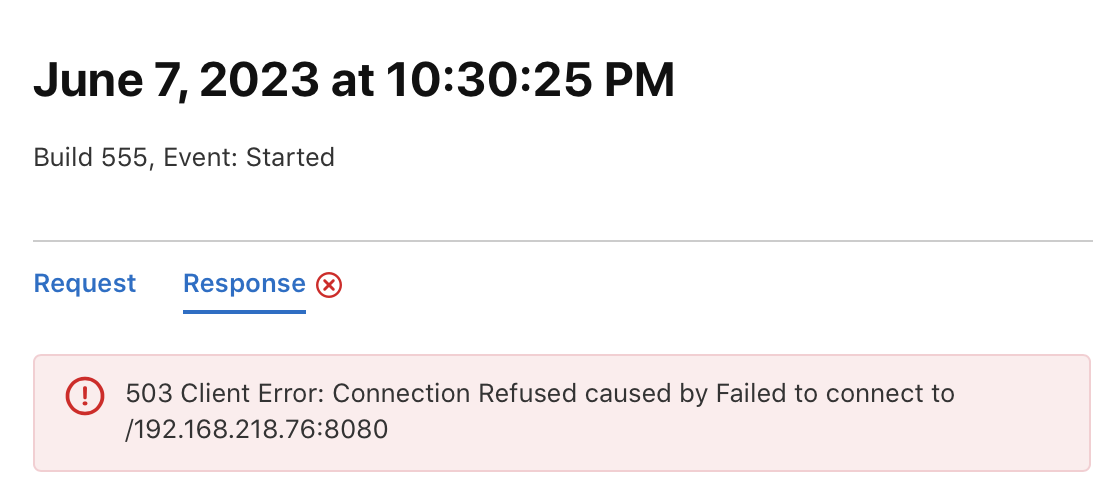Click the Event: Started label

pyautogui.click(x=249, y=157)
